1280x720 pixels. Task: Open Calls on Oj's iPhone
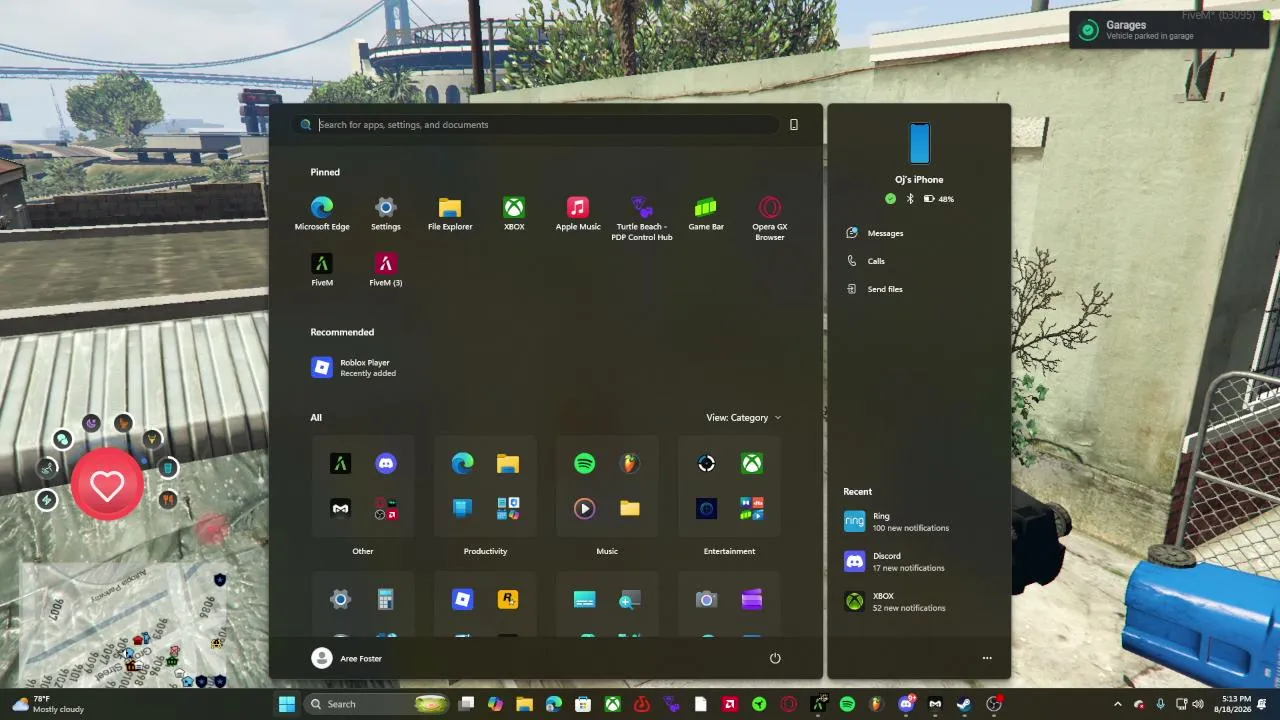[866, 261]
